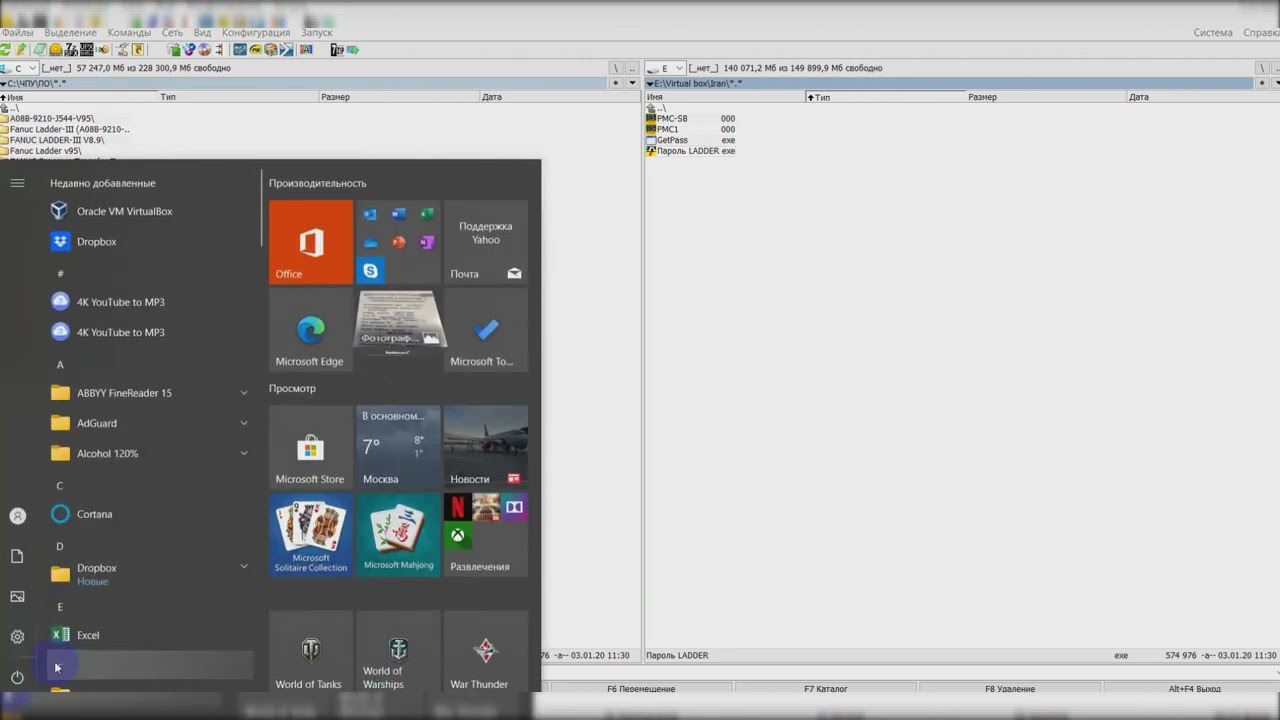Open the Microsoft To Do tile
The image size is (1280, 720).
coord(486,330)
